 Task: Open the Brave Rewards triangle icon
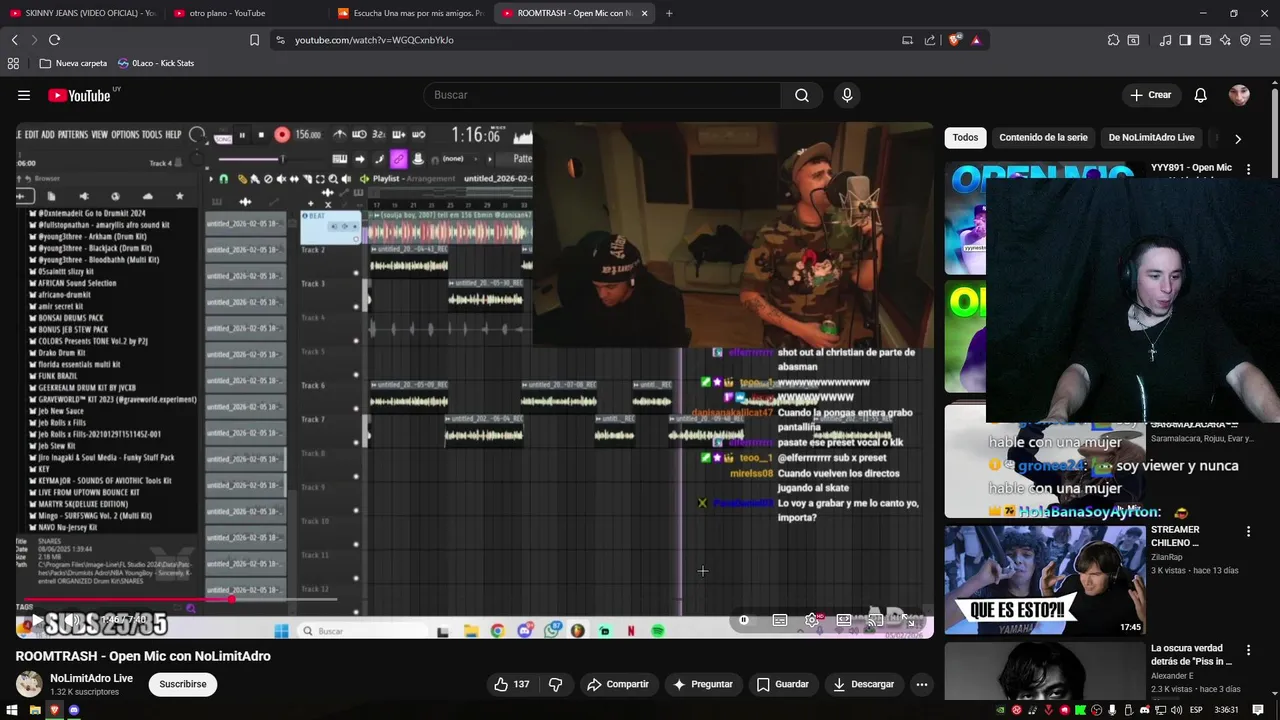[x=976, y=40]
